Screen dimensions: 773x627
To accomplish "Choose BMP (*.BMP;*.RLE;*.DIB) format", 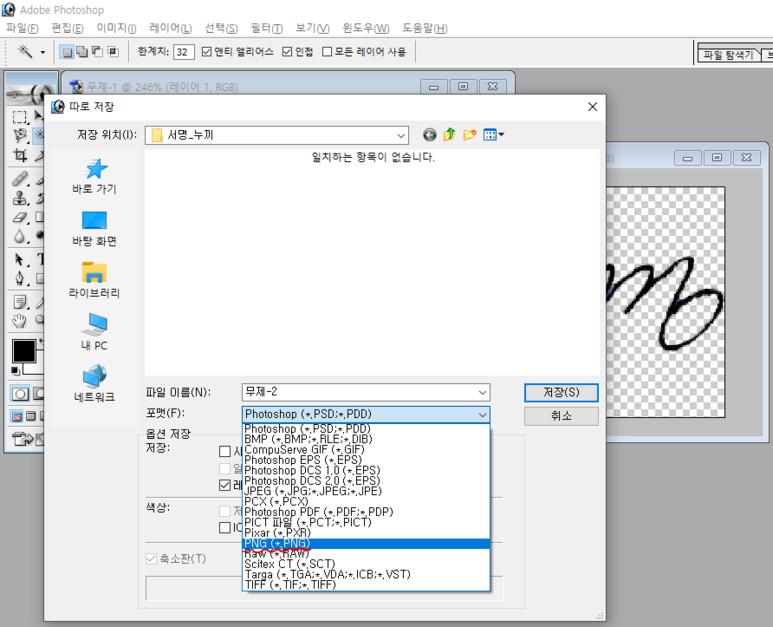I will [366, 439].
